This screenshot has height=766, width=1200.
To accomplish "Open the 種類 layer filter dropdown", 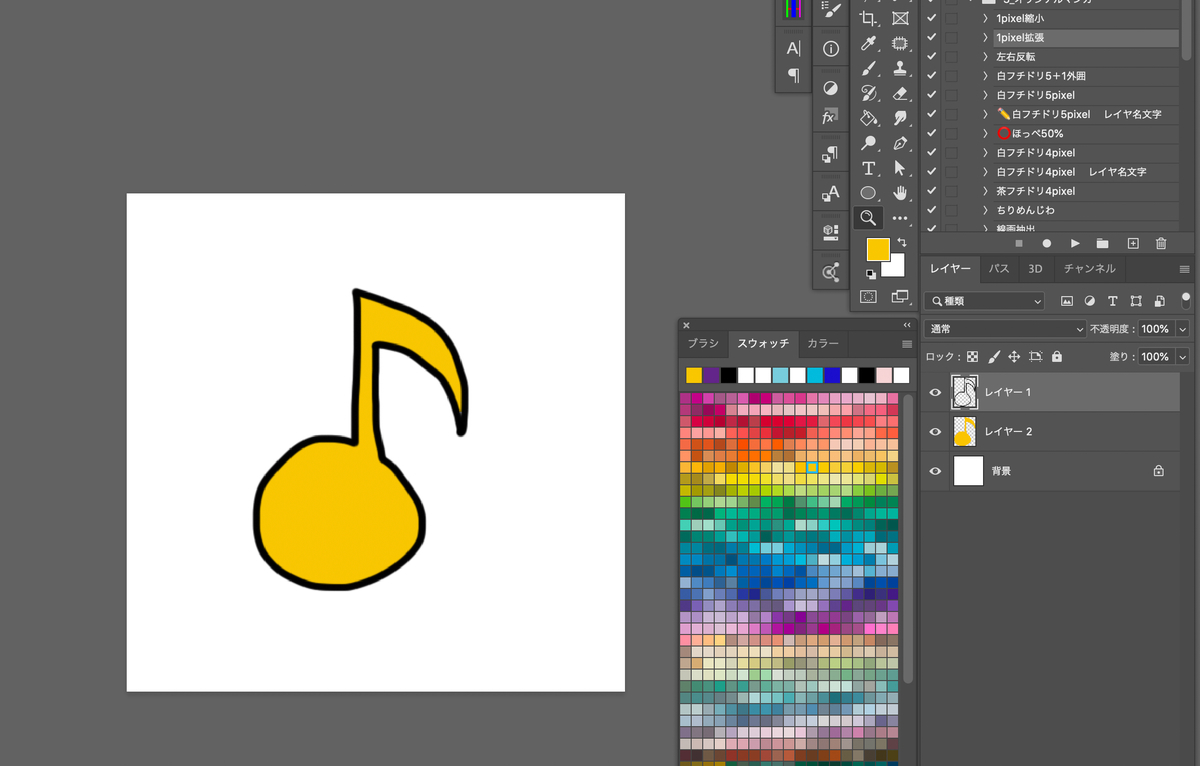I will coord(985,300).
